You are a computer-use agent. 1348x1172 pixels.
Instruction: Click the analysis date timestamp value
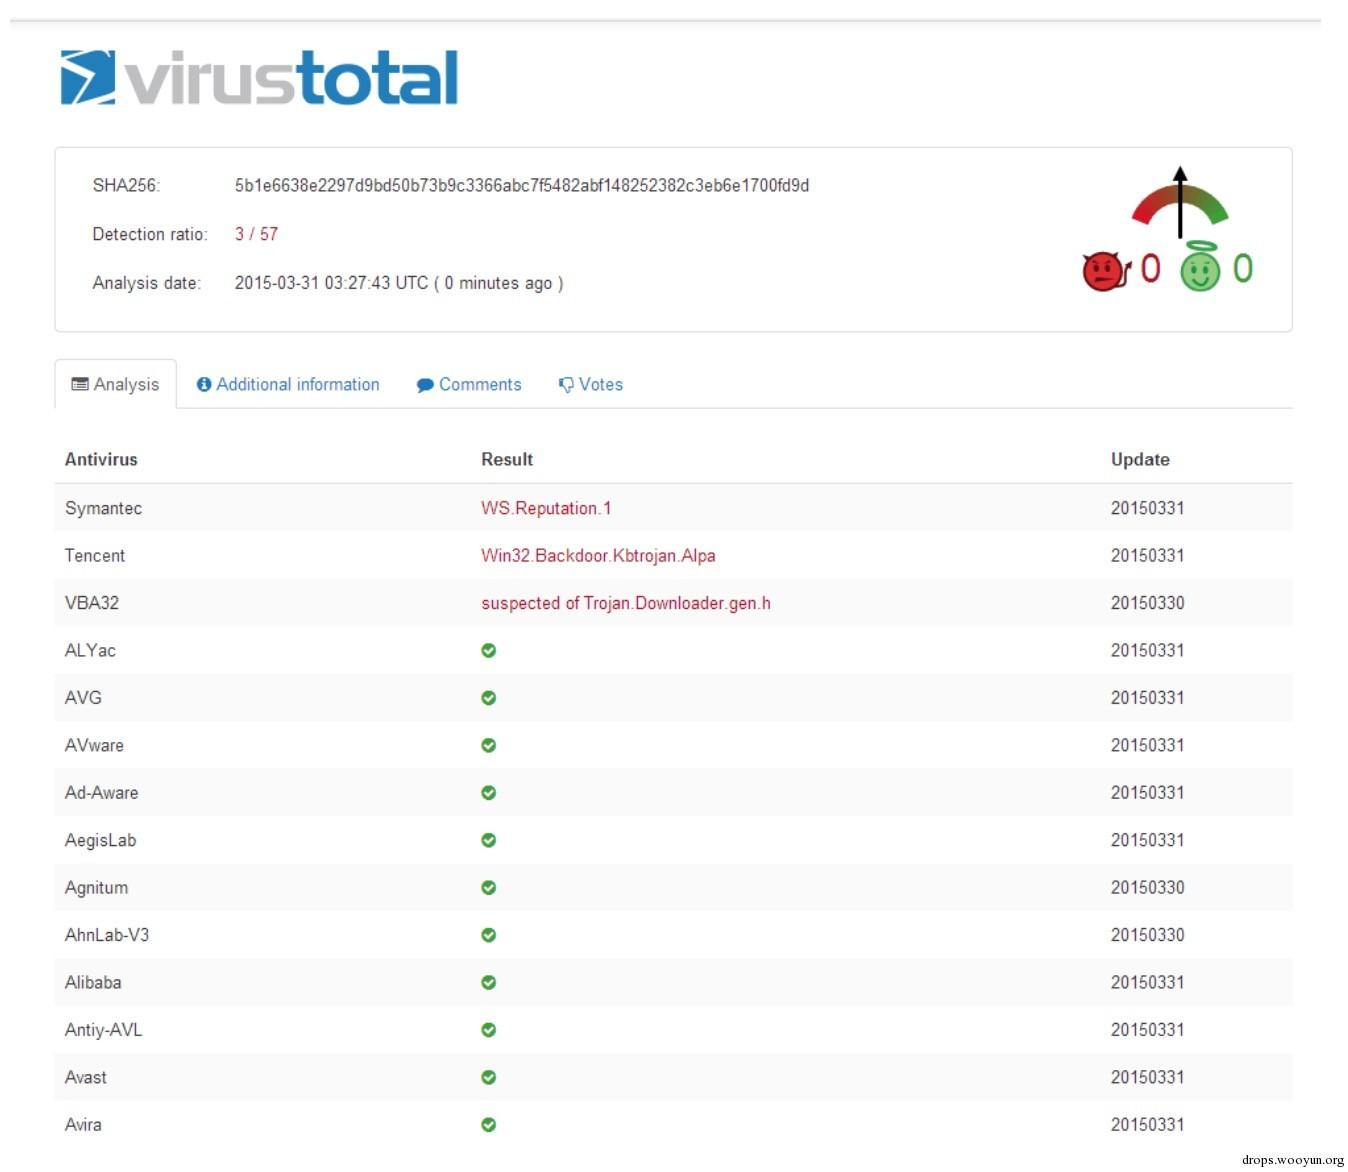[399, 283]
